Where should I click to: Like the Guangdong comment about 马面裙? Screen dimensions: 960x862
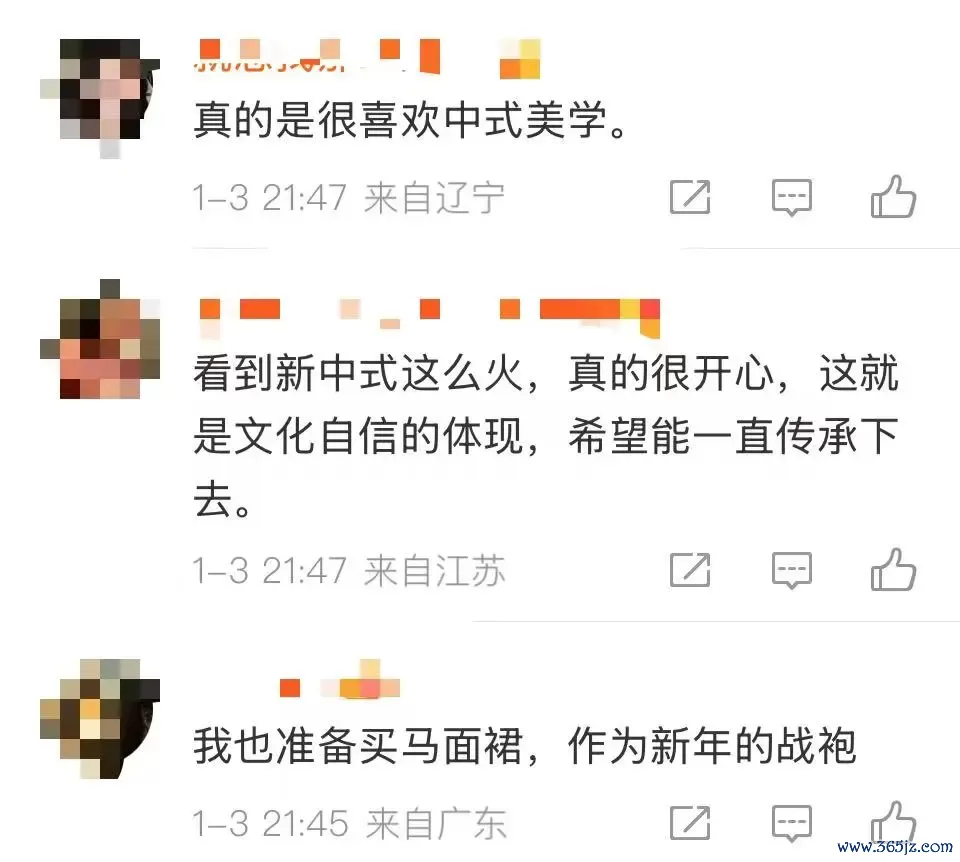point(893,822)
